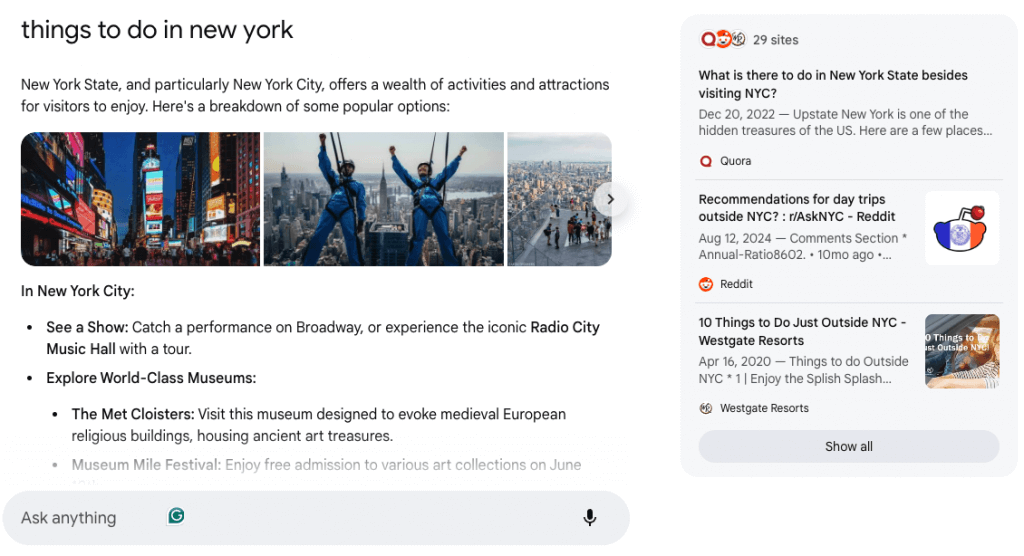Open the Reddit AskNYC snoo thumbnail
1024x556 pixels.
point(962,228)
